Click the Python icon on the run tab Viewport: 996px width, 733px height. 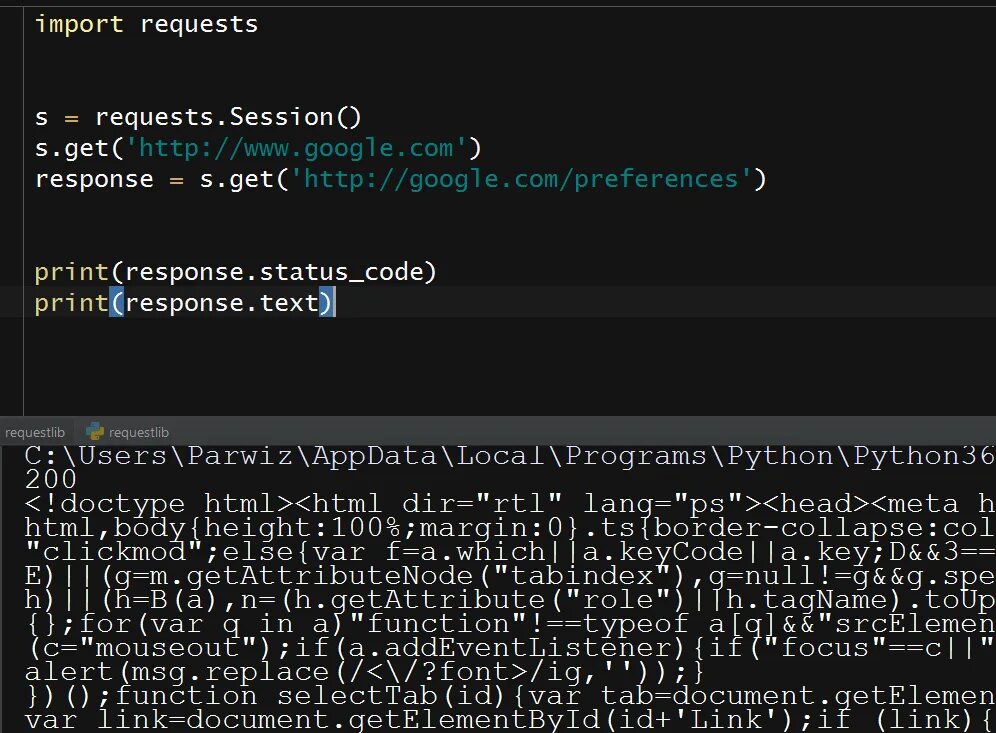[x=96, y=432]
